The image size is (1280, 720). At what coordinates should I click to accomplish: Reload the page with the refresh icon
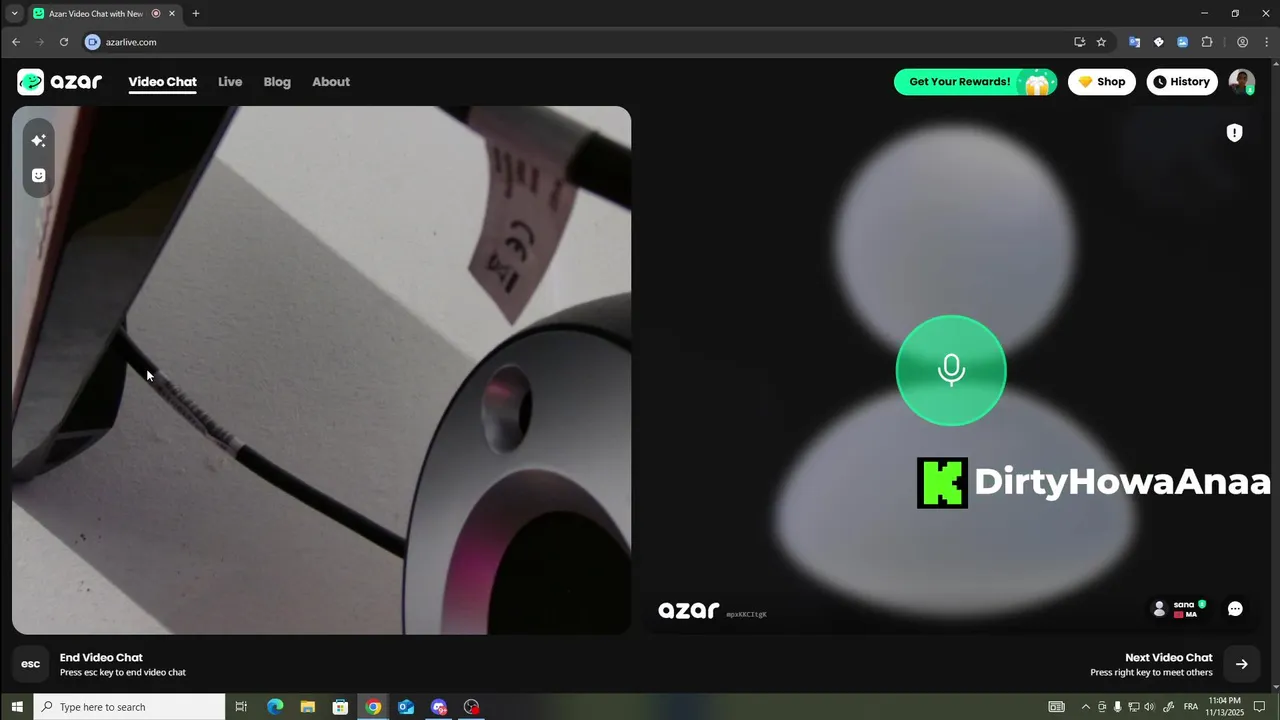point(64,42)
